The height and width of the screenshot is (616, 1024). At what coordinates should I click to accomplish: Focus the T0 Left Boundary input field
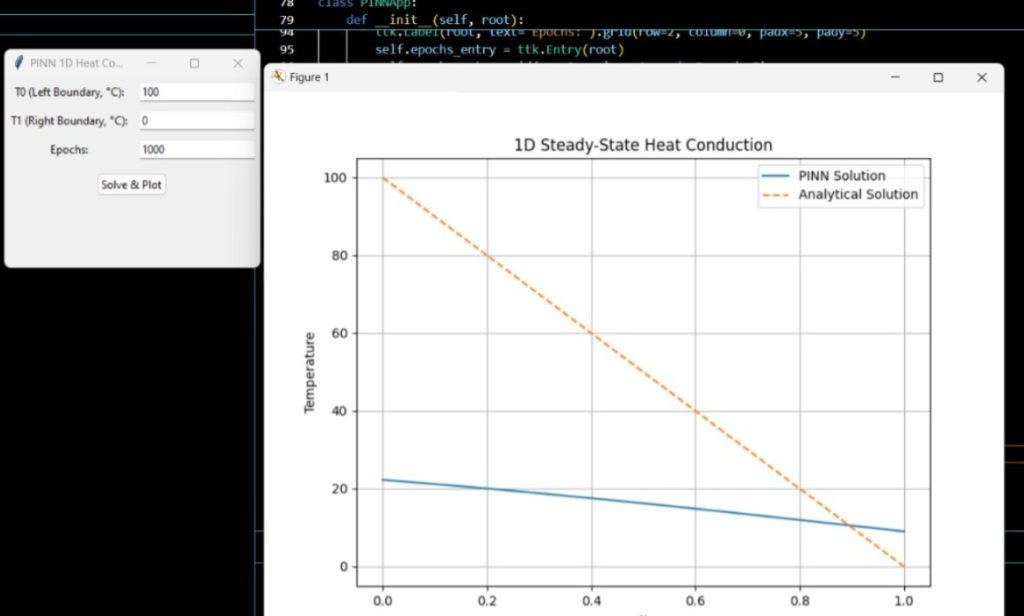pyautogui.click(x=196, y=92)
